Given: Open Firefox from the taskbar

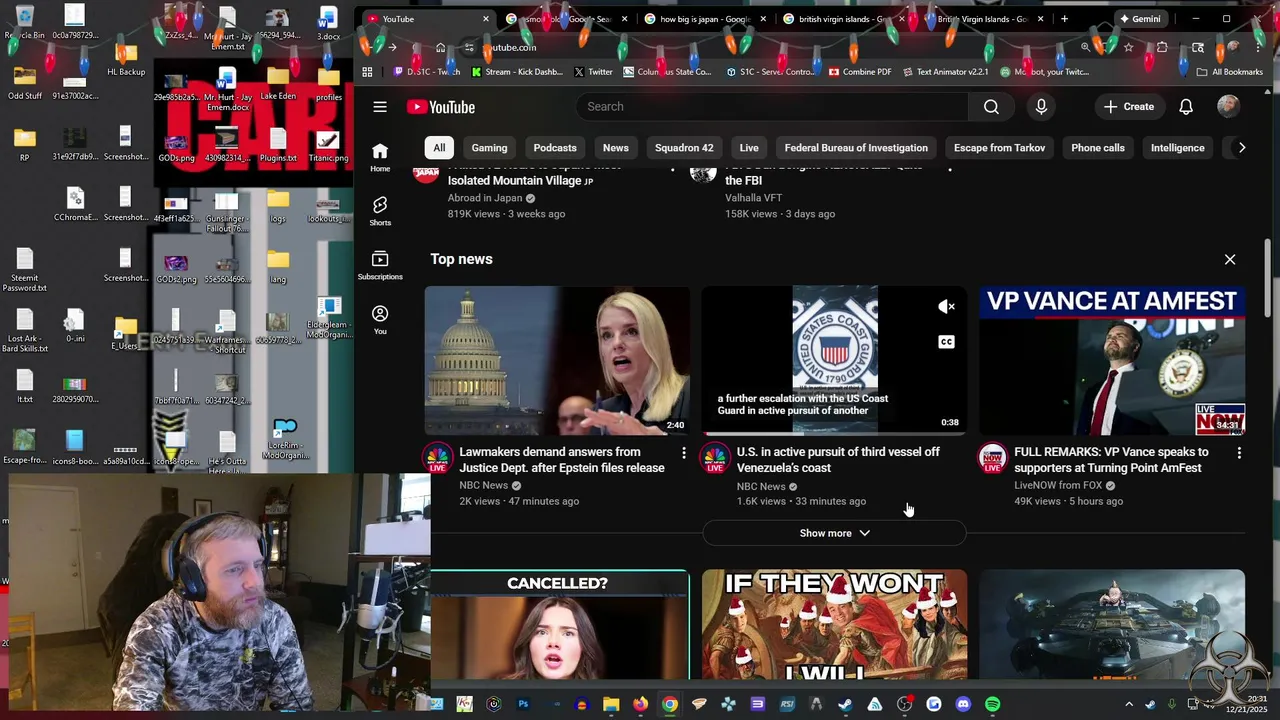Looking at the screenshot, I should 640,704.
